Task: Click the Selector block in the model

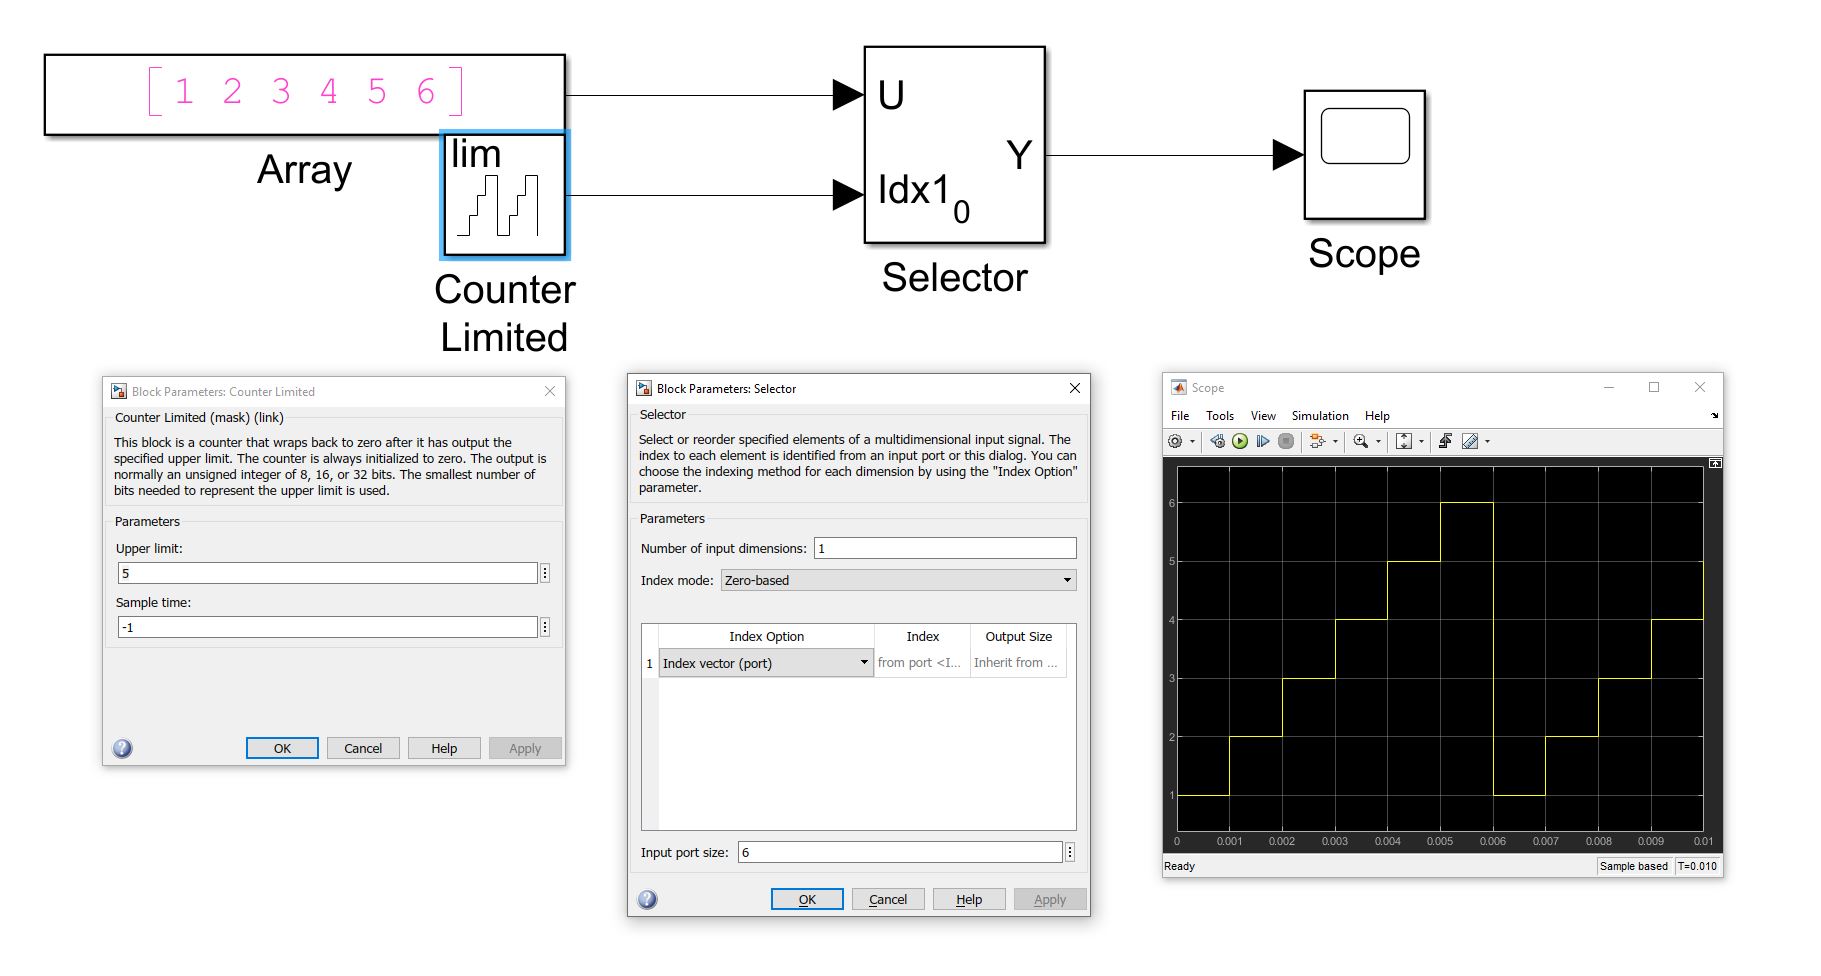Action: pos(954,145)
